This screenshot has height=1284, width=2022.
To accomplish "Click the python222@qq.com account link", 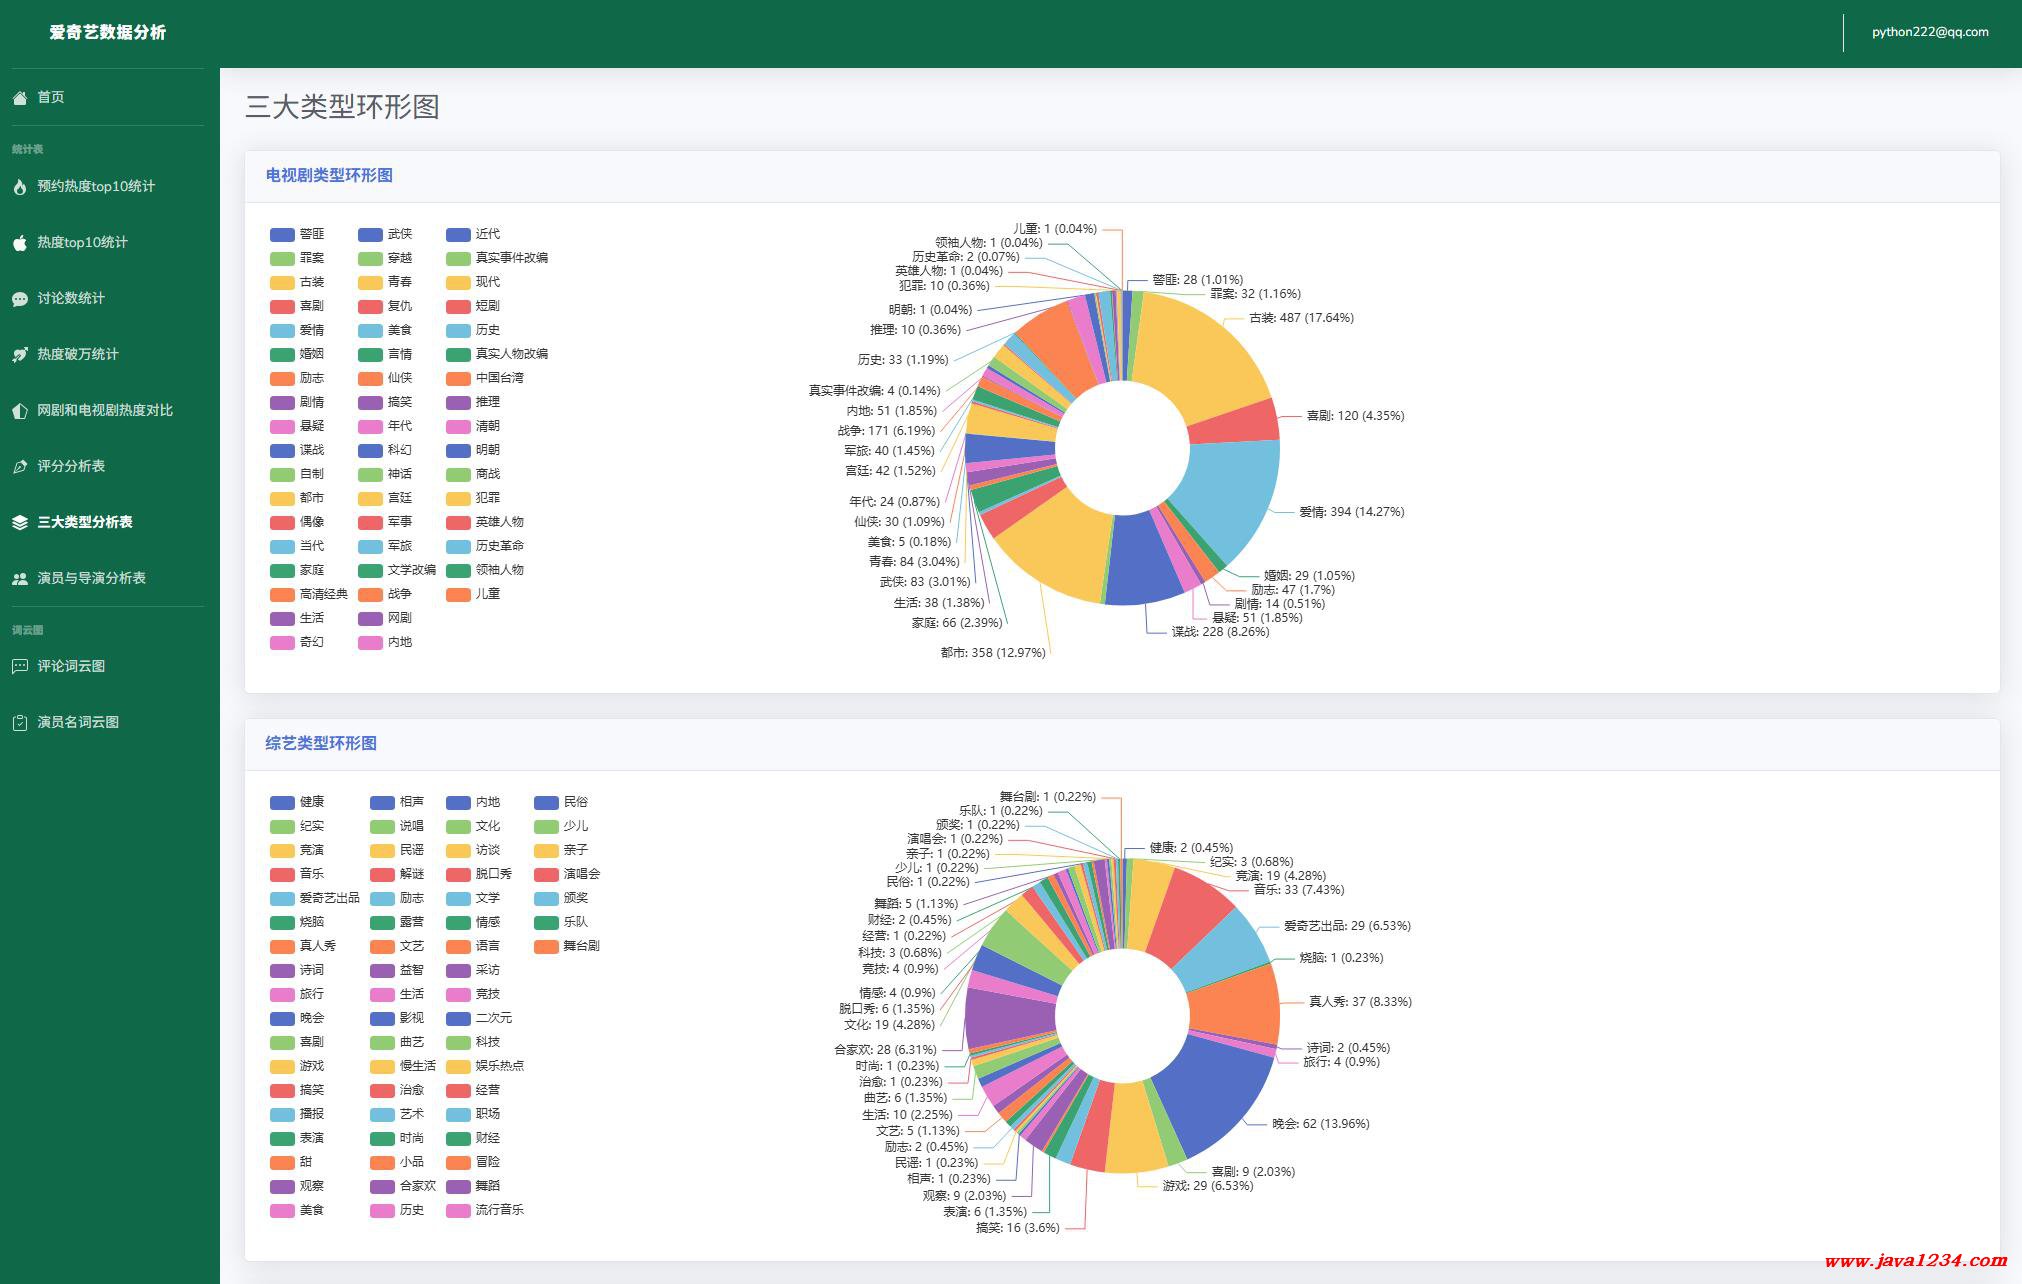I will click(1930, 32).
